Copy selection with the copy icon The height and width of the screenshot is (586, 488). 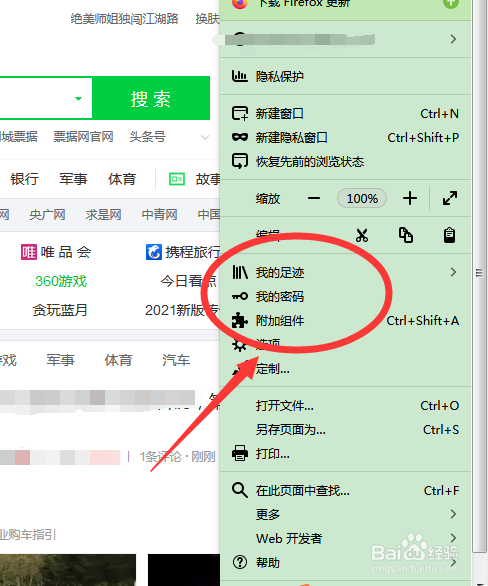click(405, 235)
